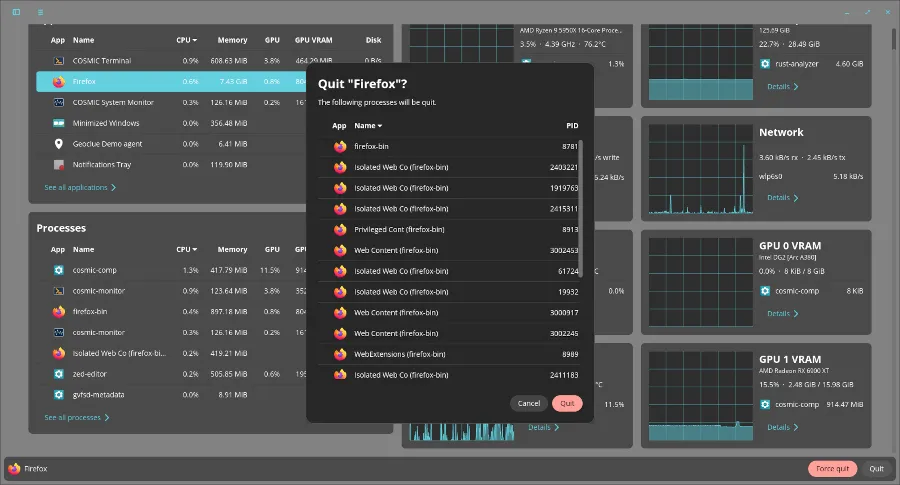Click COSMIC Terminal app icon in list

pyautogui.click(x=59, y=61)
